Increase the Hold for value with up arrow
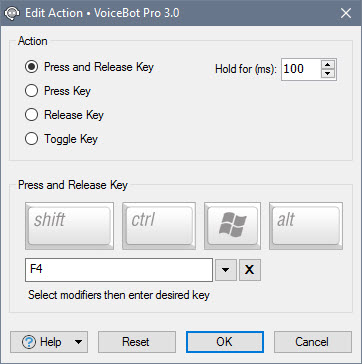362x364 pixels. pyautogui.click(x=329, y=65)
